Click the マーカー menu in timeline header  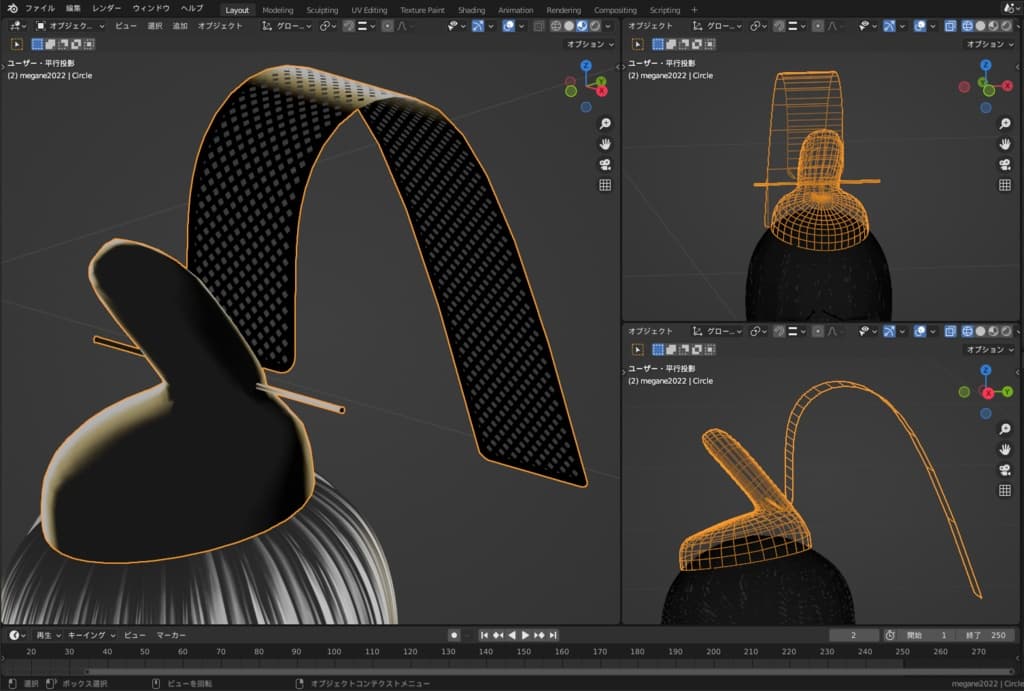[171, 635]
